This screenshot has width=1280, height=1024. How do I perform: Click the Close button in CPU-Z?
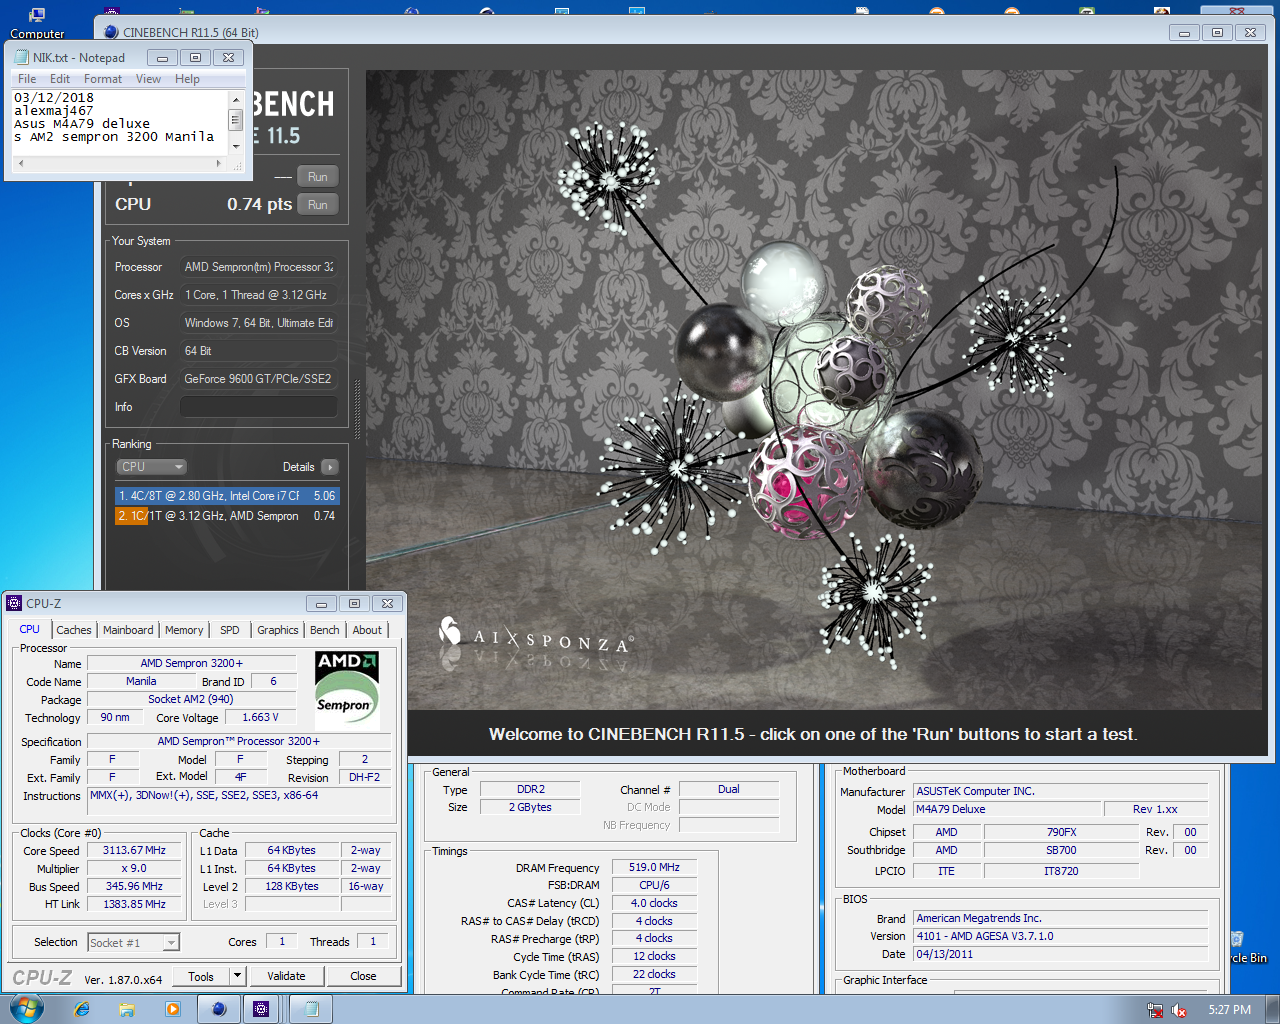(363, 976)
